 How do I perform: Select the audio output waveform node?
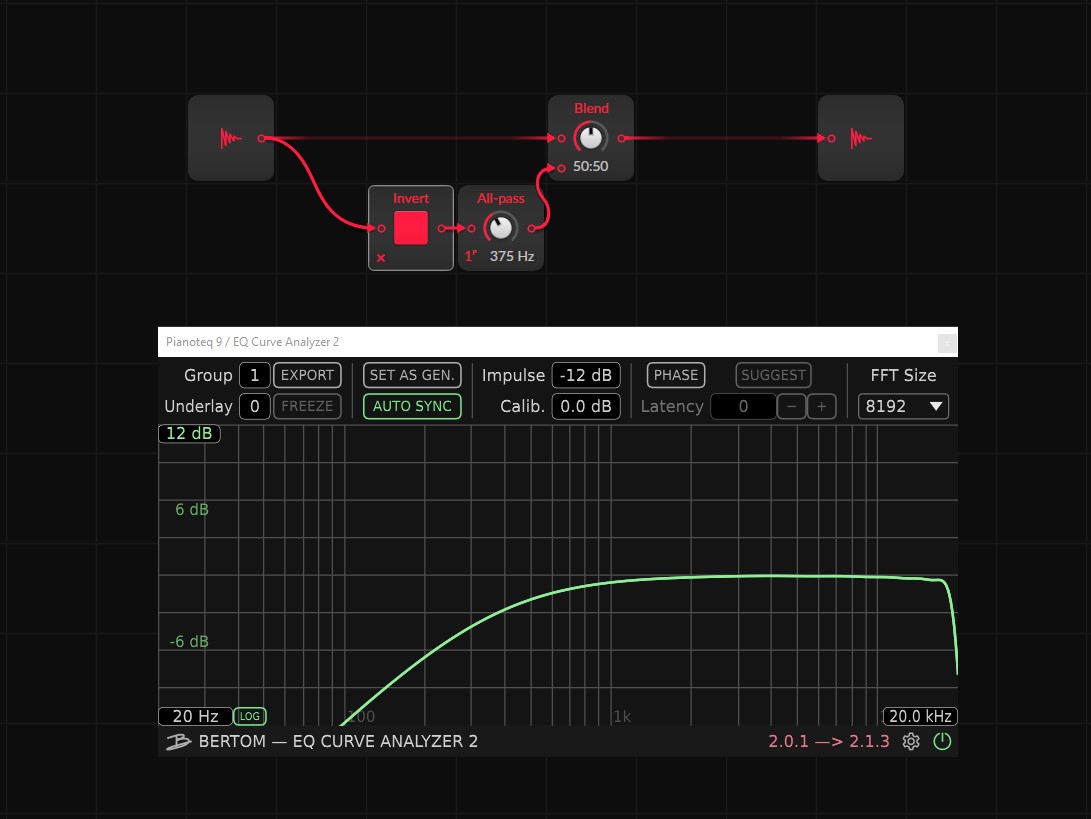[861, 138]
